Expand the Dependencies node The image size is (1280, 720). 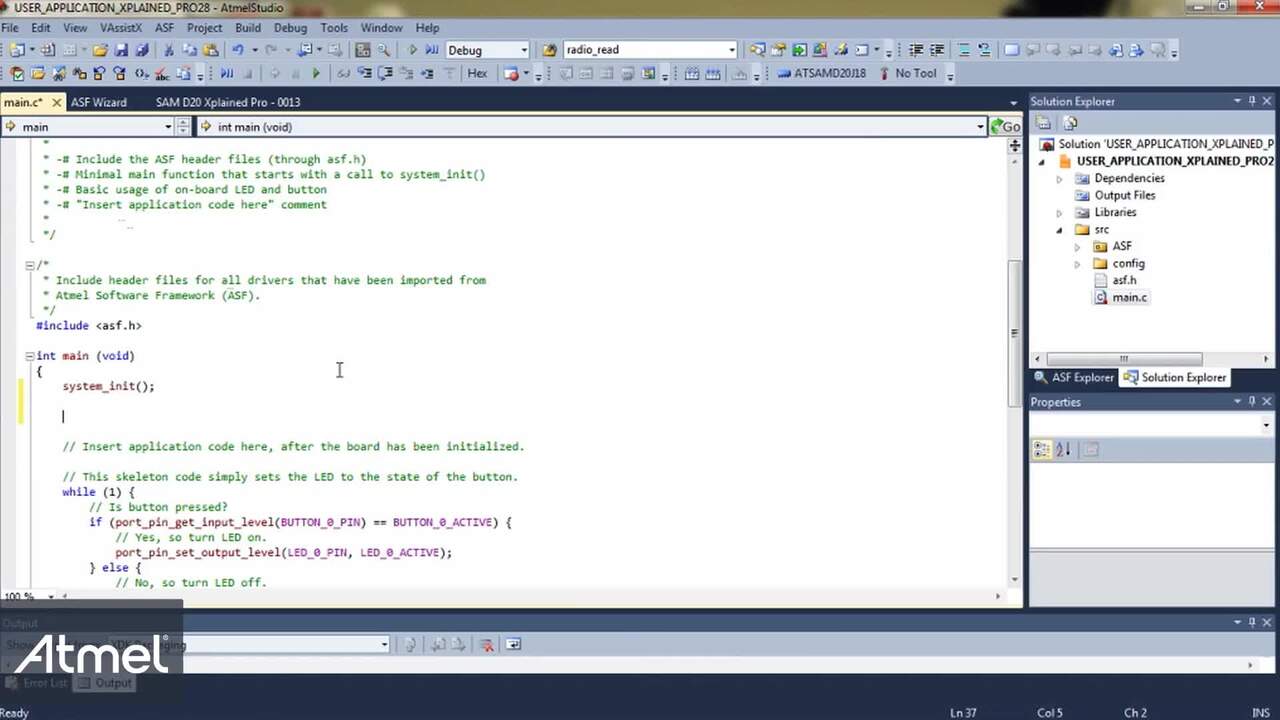tap(1060, 179)
